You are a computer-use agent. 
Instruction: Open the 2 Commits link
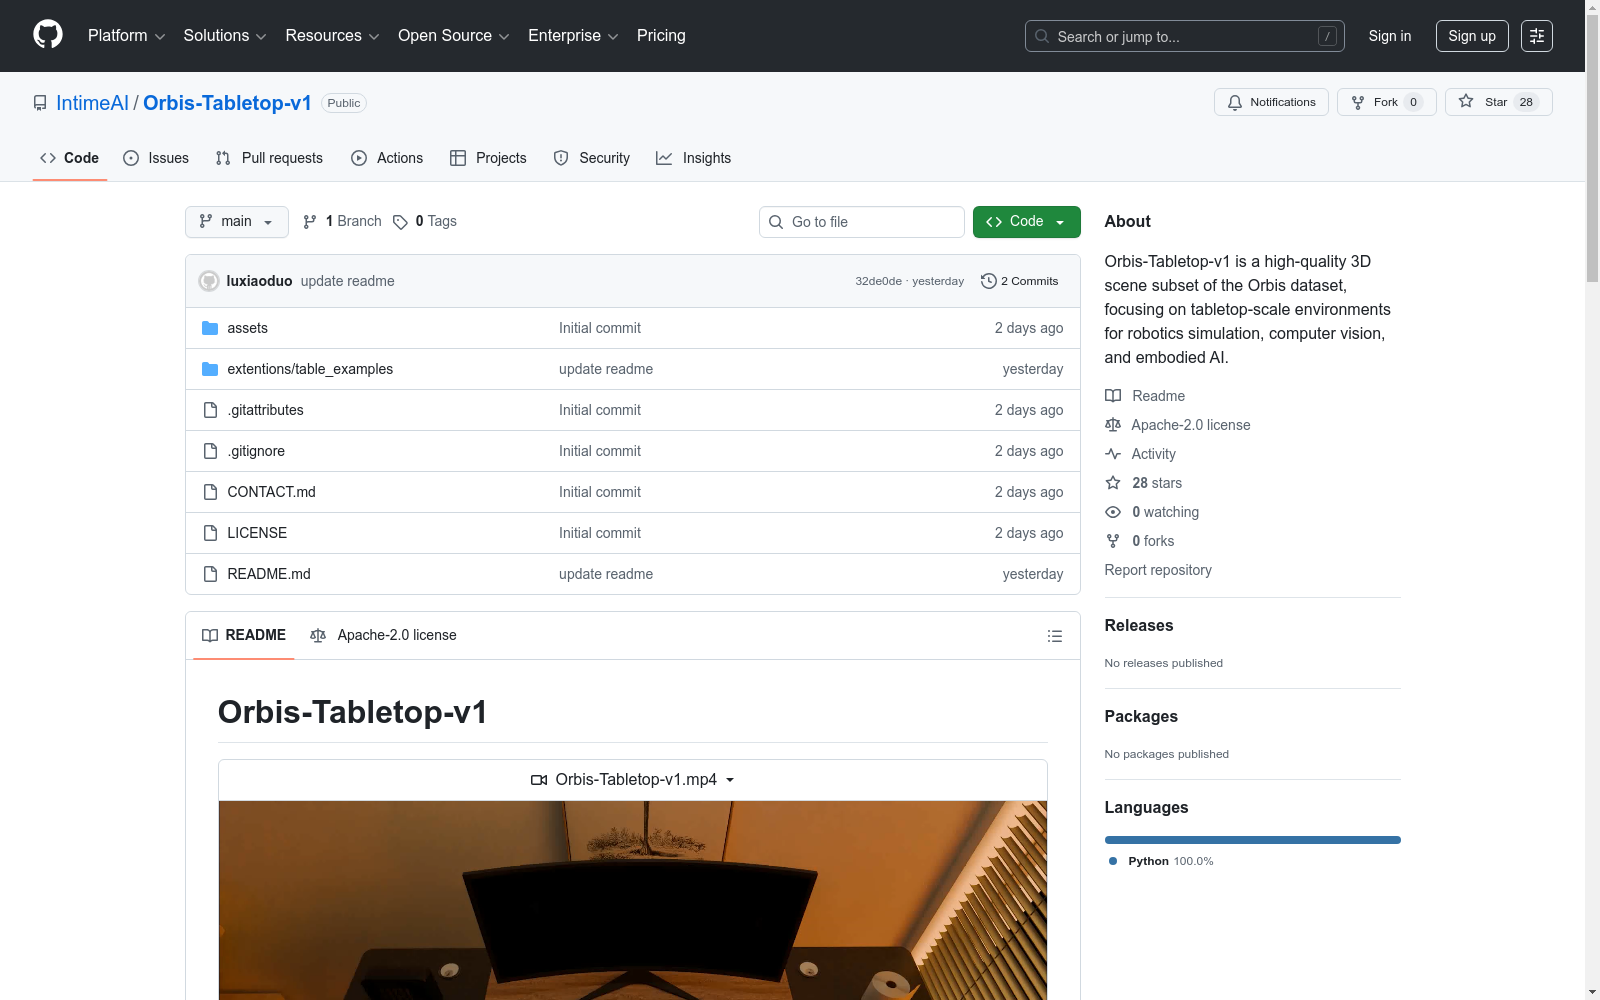pyautogui.click(x=1020, y=281)
